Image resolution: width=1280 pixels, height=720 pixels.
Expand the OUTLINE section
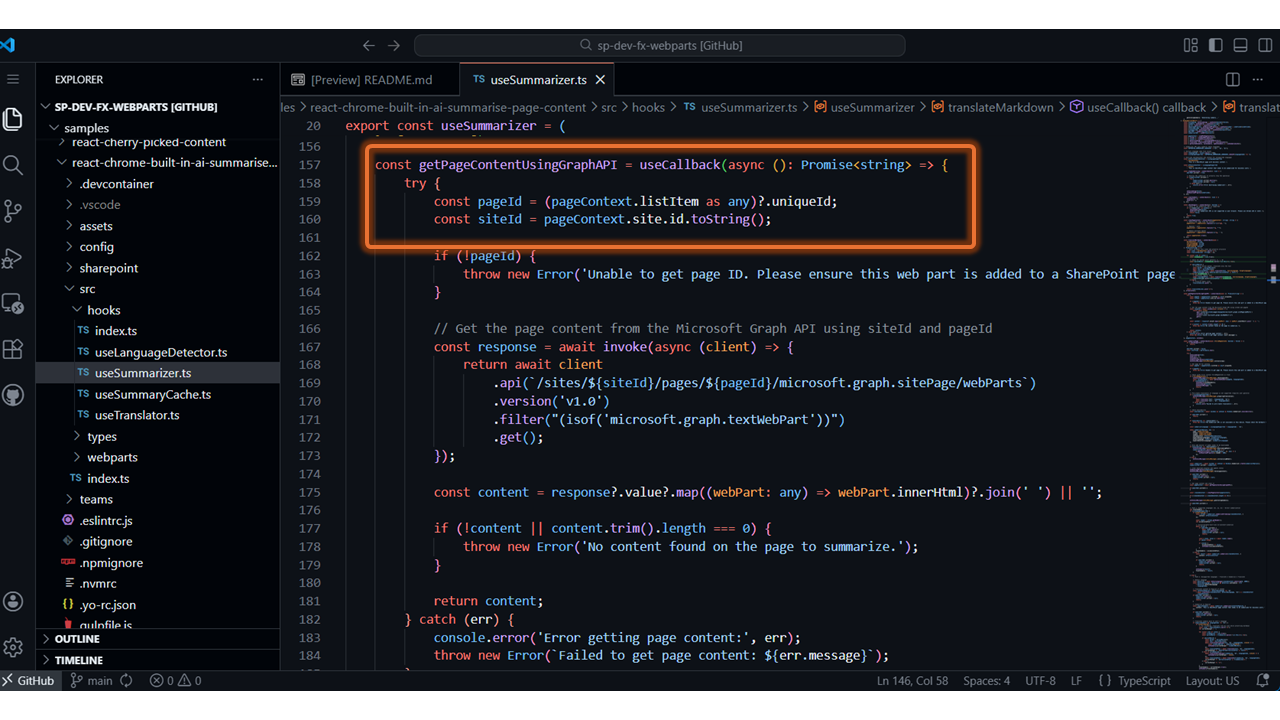76,639
